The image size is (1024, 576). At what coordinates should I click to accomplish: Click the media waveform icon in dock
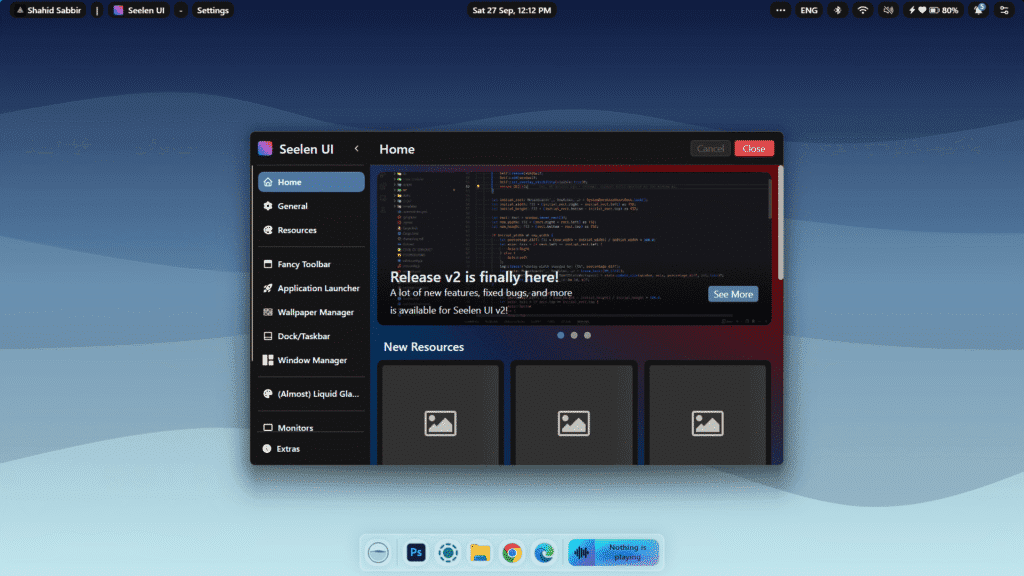581,553
